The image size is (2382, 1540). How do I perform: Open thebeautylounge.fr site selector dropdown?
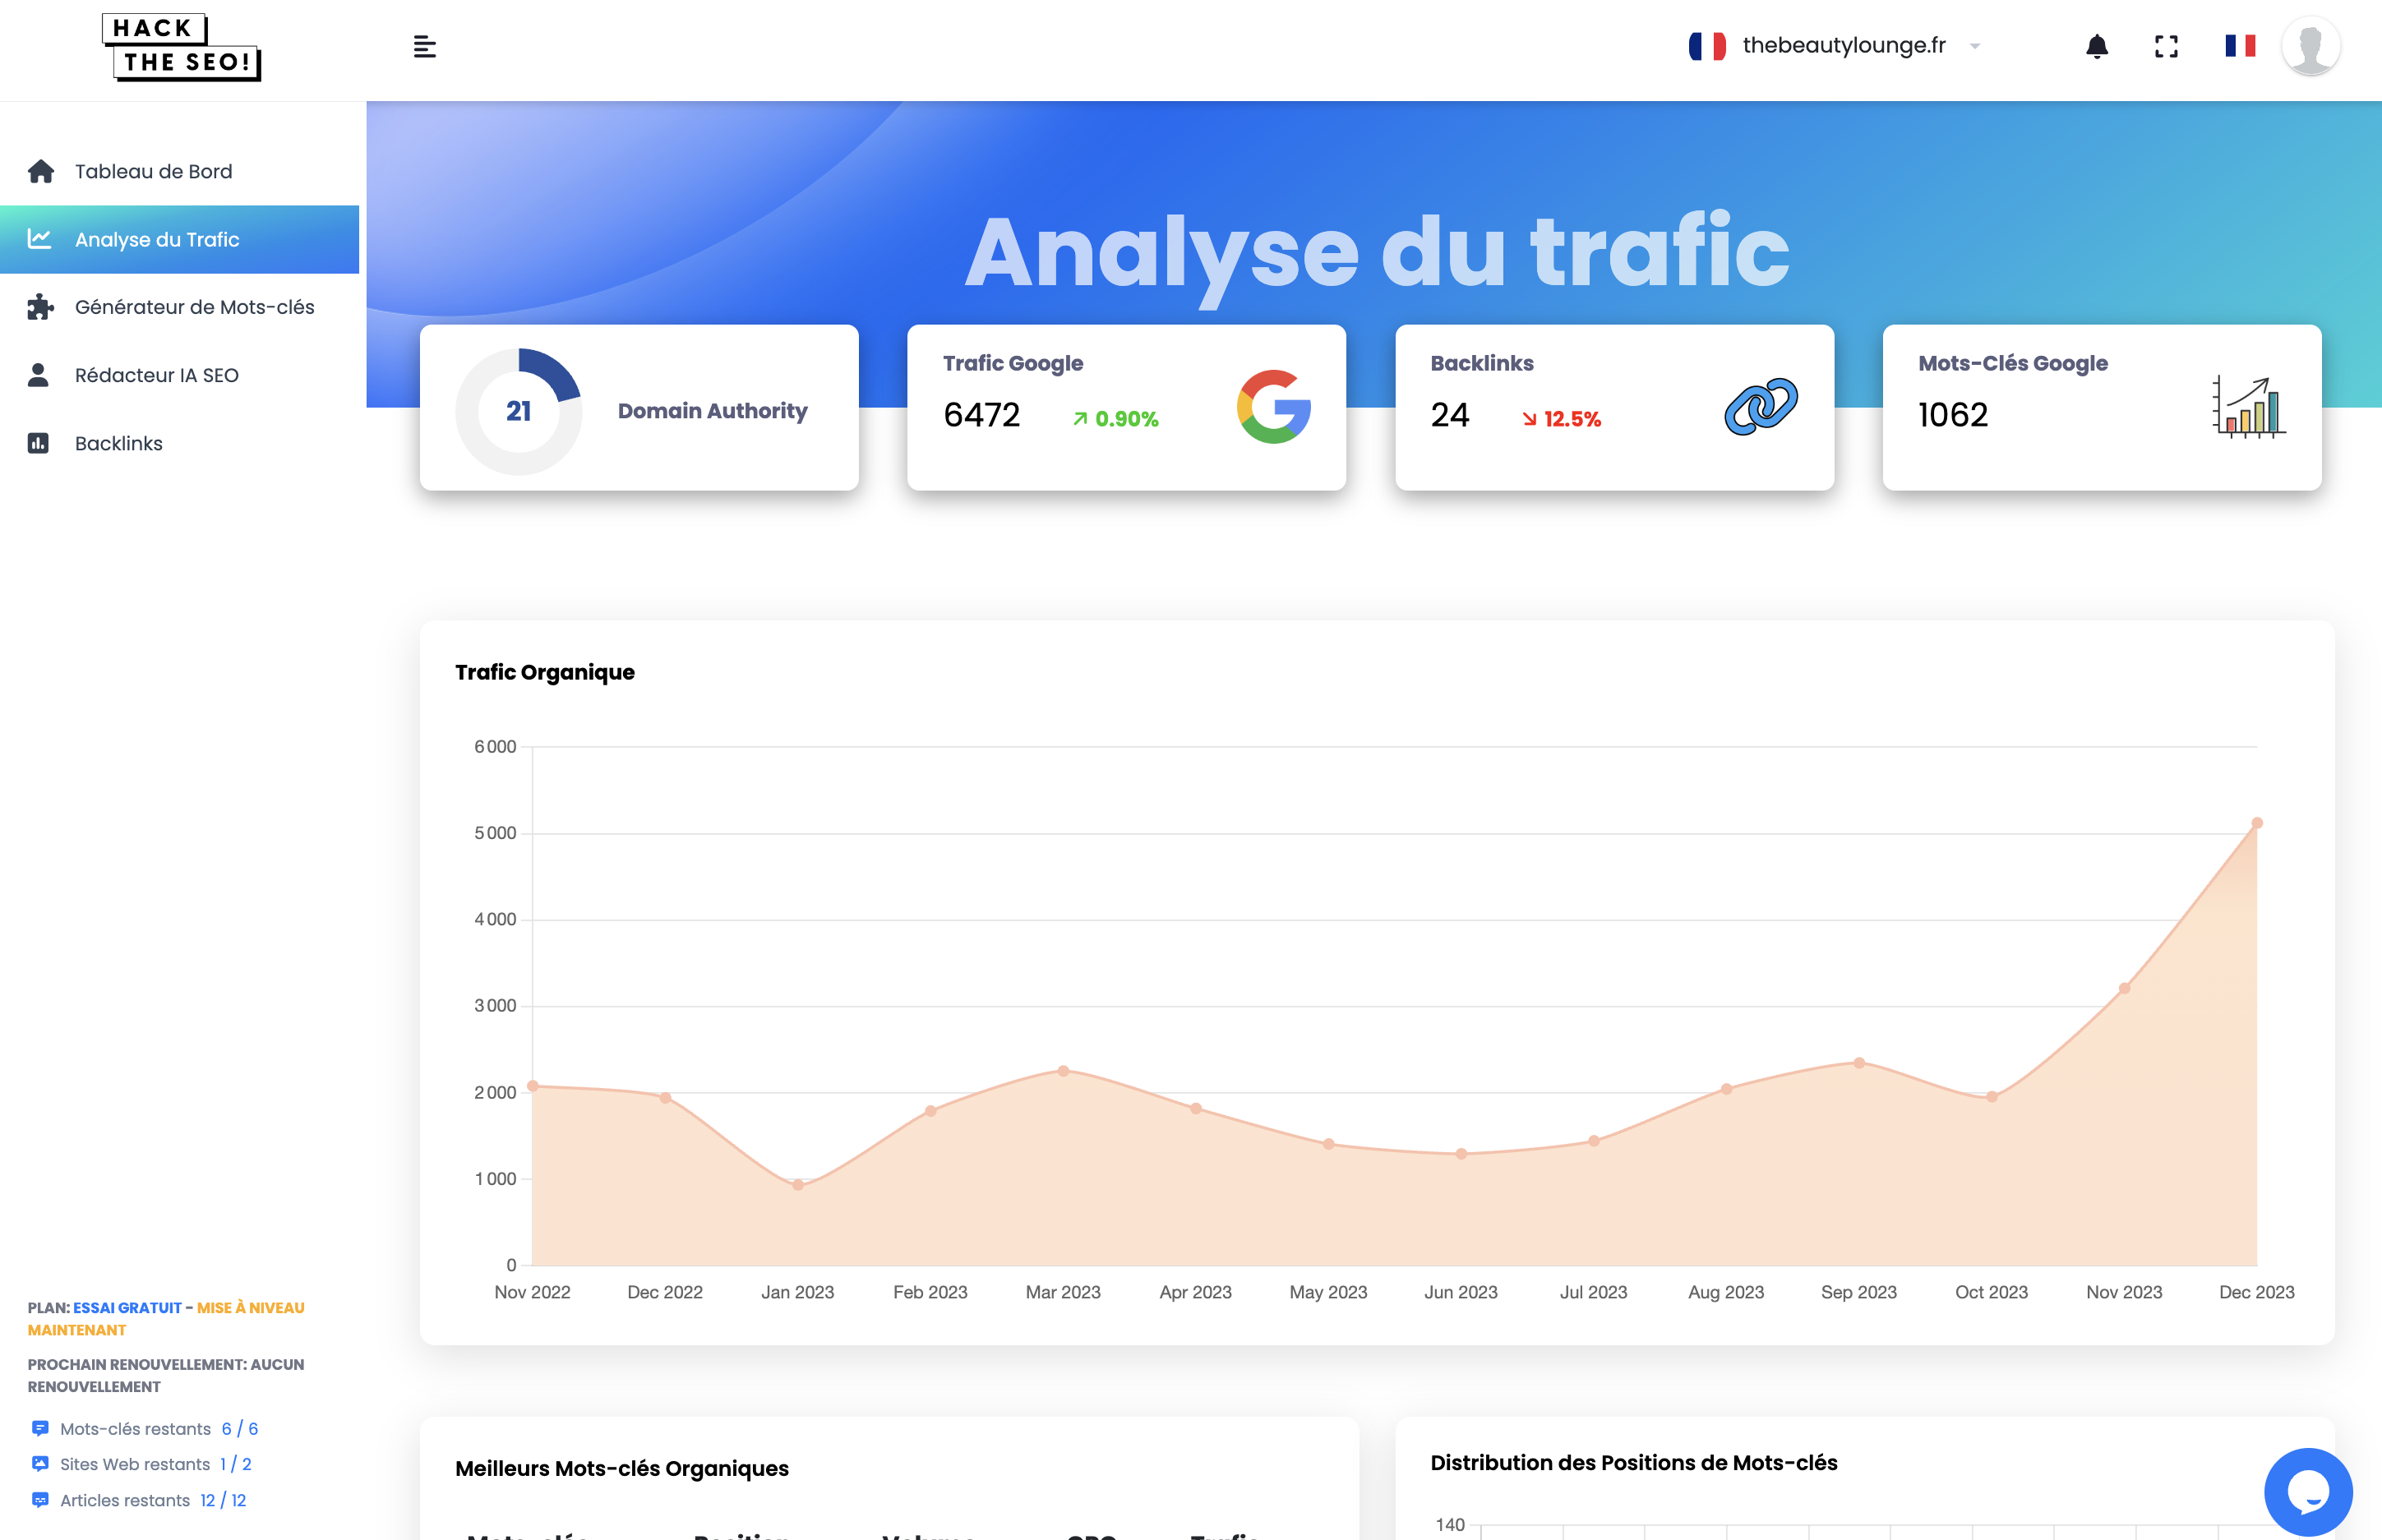[1835, 46]
